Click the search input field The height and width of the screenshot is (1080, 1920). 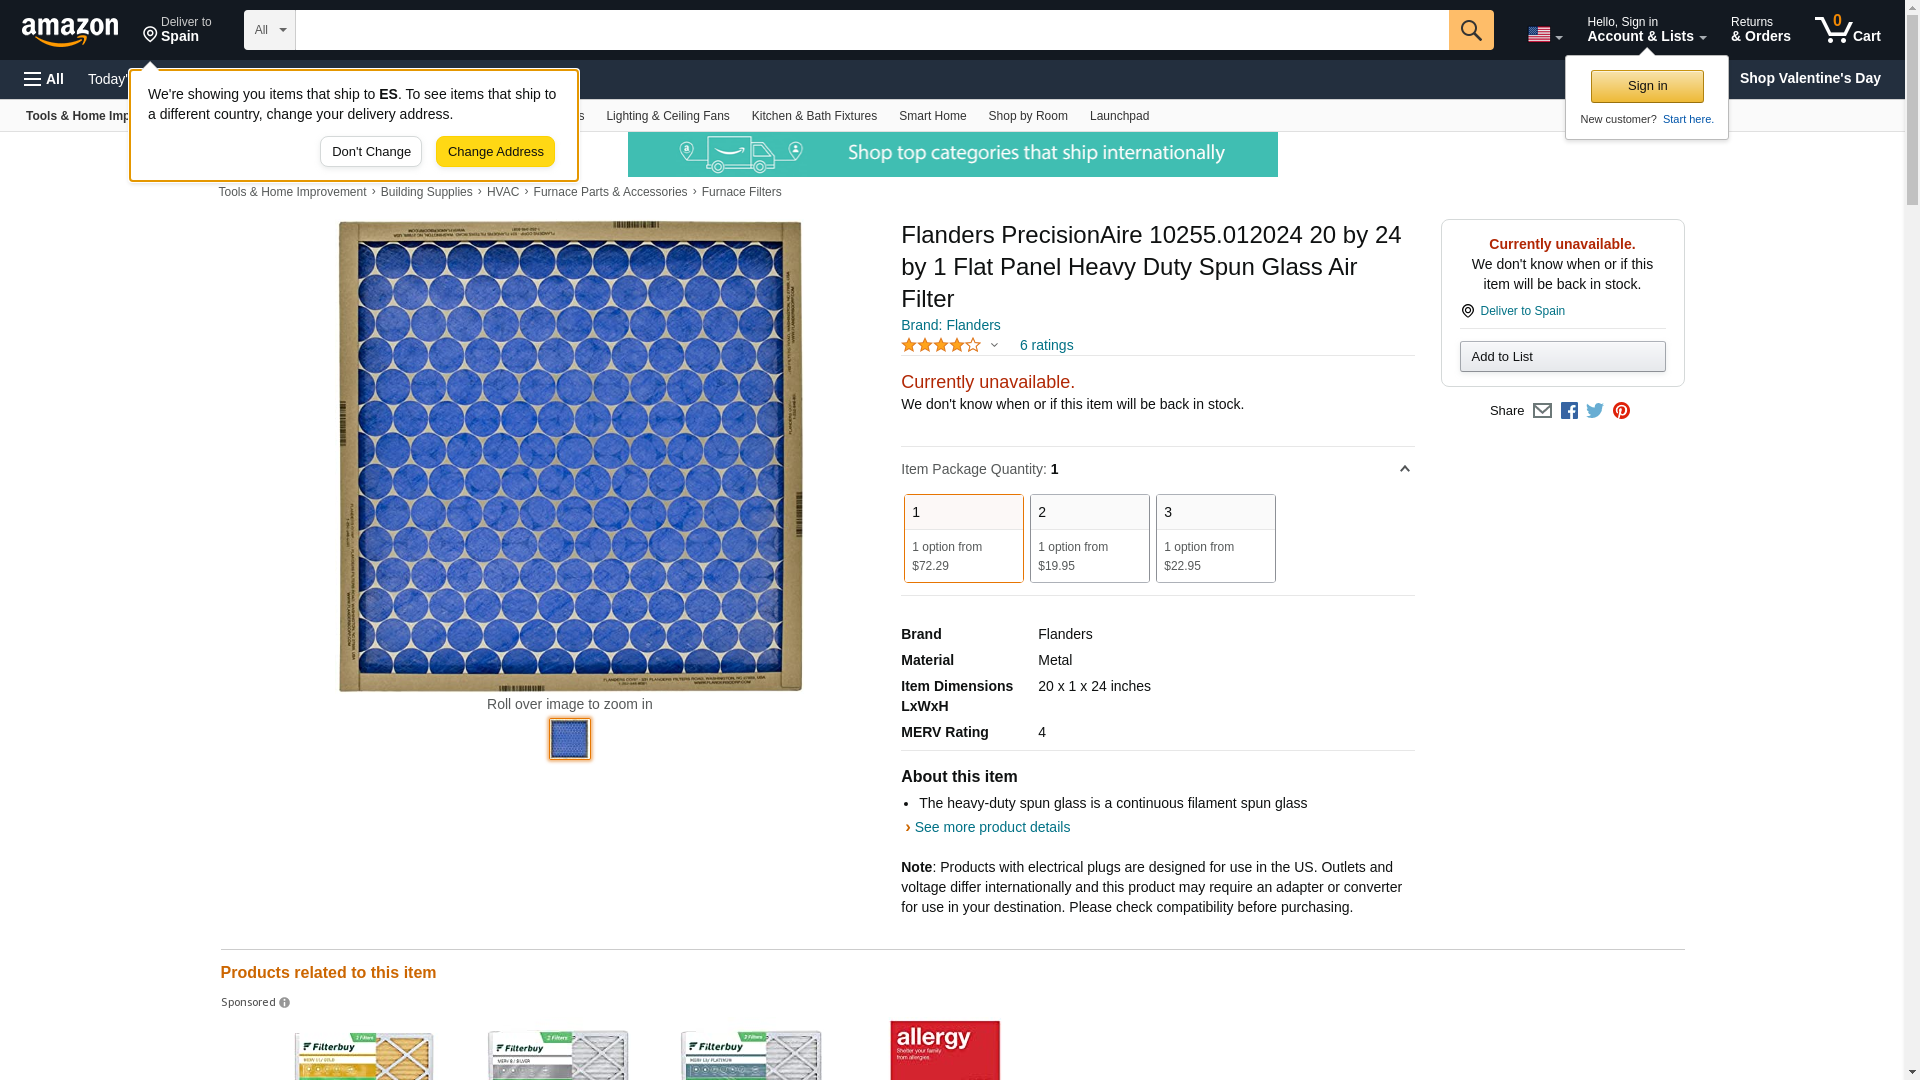870,30
